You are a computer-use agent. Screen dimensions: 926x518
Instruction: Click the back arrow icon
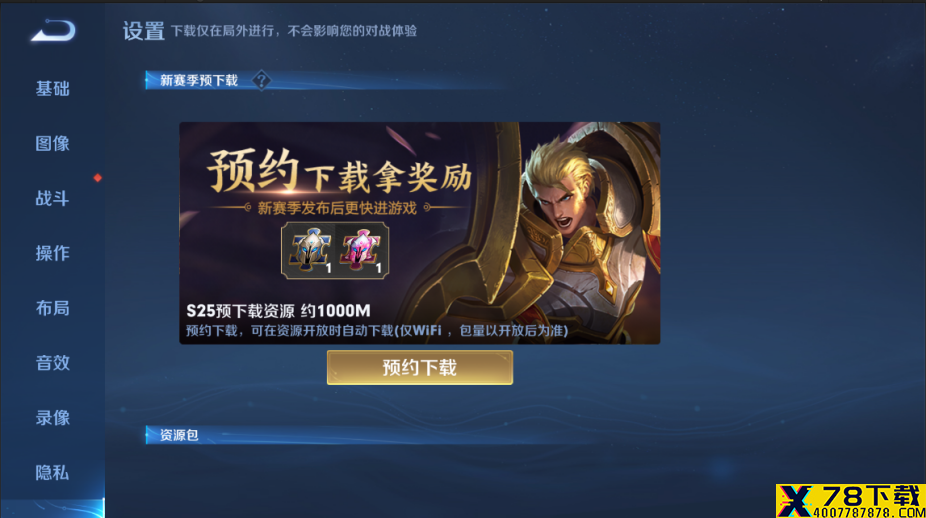point(53,31)
